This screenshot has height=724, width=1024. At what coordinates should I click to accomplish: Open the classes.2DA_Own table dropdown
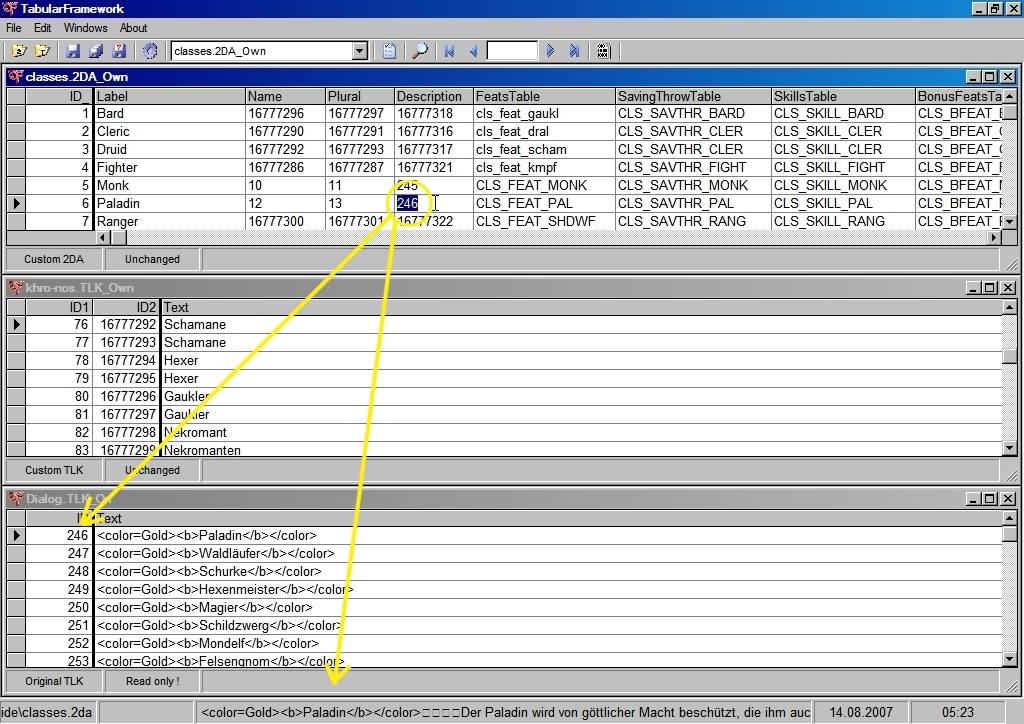coord(360,51)
